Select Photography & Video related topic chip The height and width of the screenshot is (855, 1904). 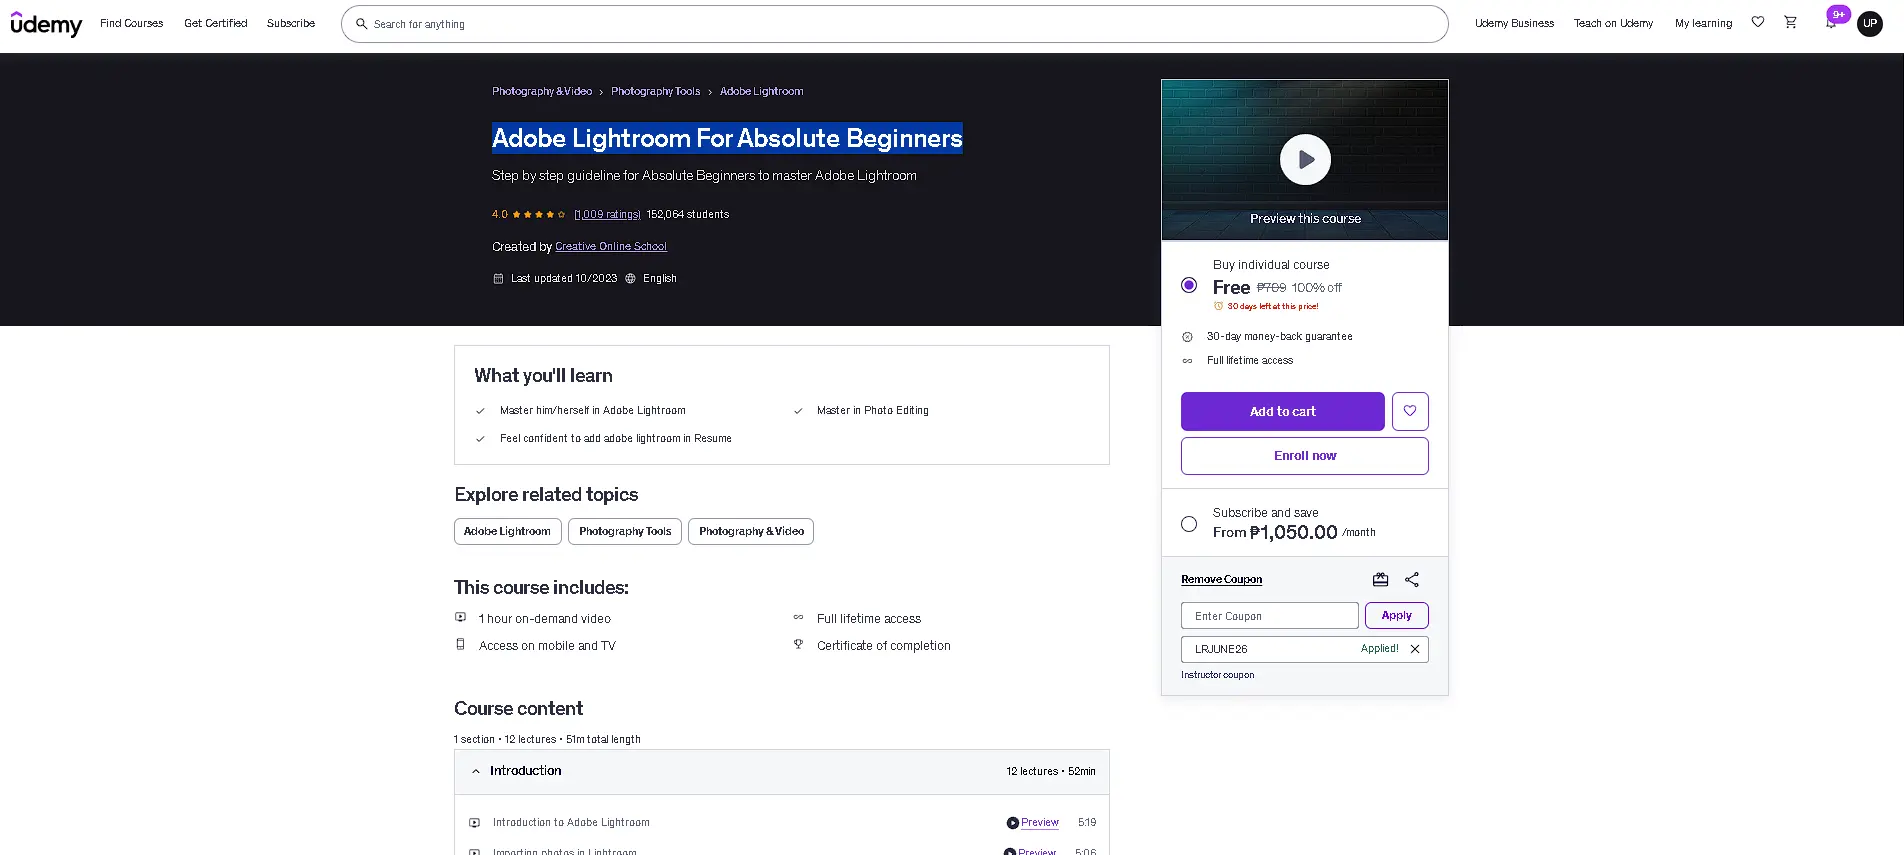tap(751, 531)
